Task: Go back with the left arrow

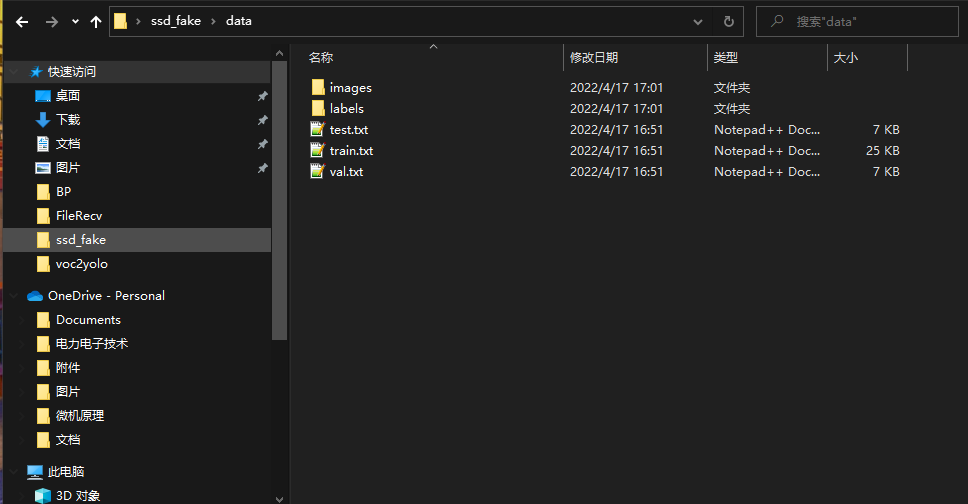Action: [x=22, y=22]
